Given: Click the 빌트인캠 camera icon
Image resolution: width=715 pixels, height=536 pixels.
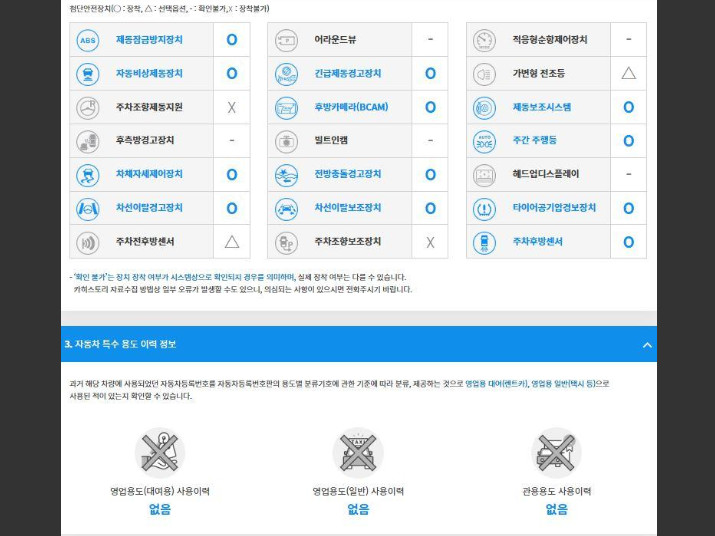Looking at the screenshot, I should tap(286, 141).
